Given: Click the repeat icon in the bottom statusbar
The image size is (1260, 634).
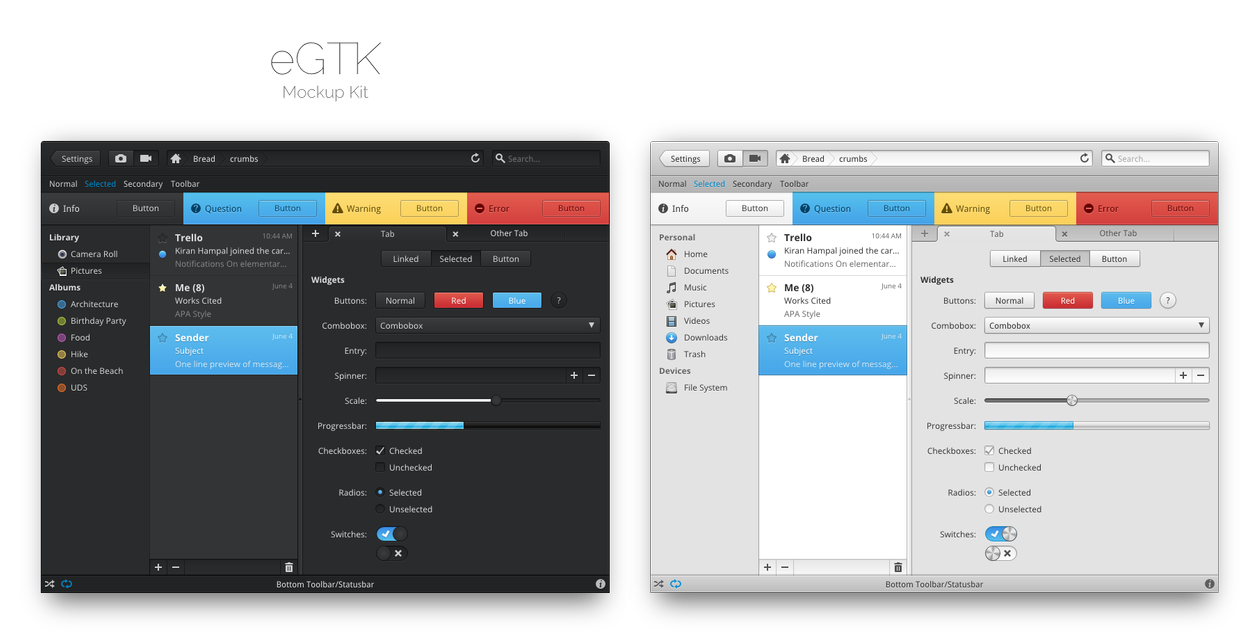Looking at the screenshot, I should [66, 583].
